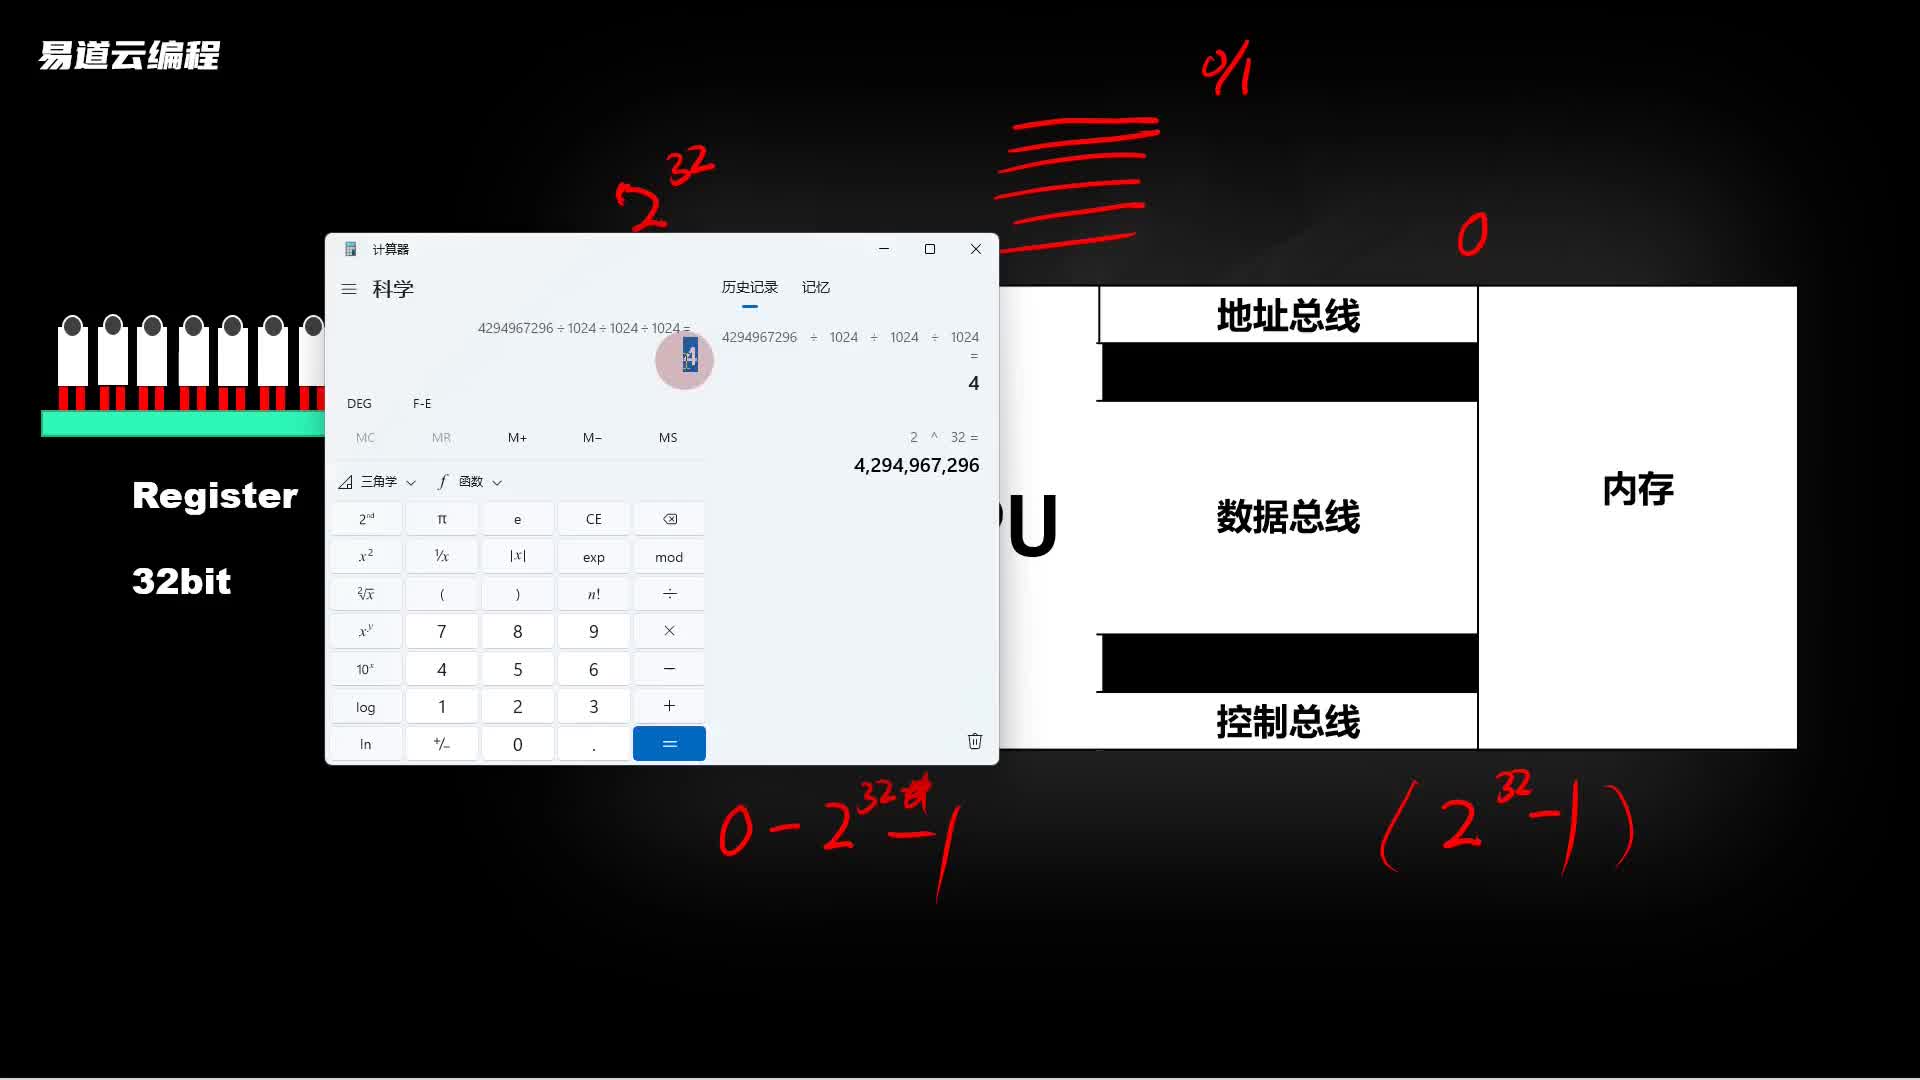Click the log function icon
This screenshot has height=1080, width=1920.
click(x=367, y=705)
